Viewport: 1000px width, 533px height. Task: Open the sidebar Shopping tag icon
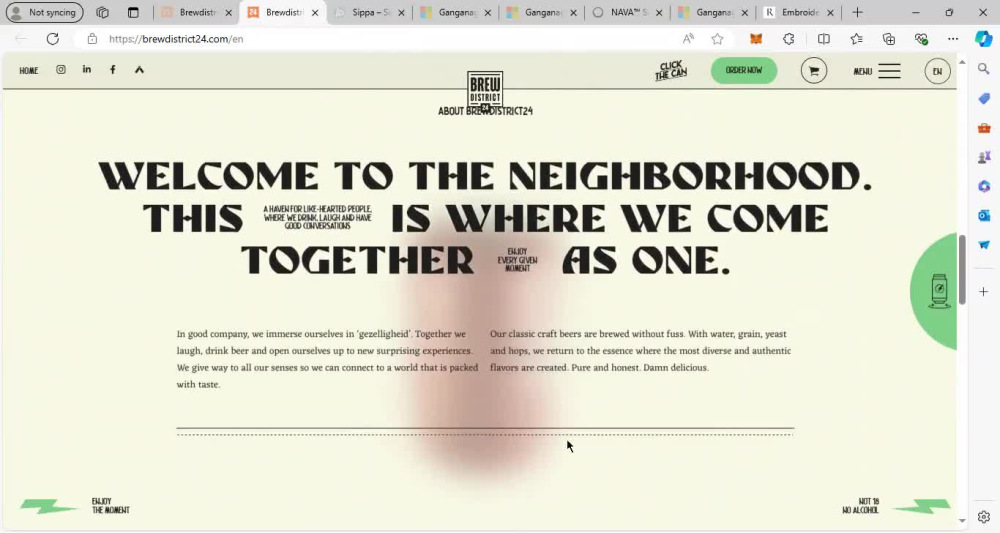pos(983,98)
